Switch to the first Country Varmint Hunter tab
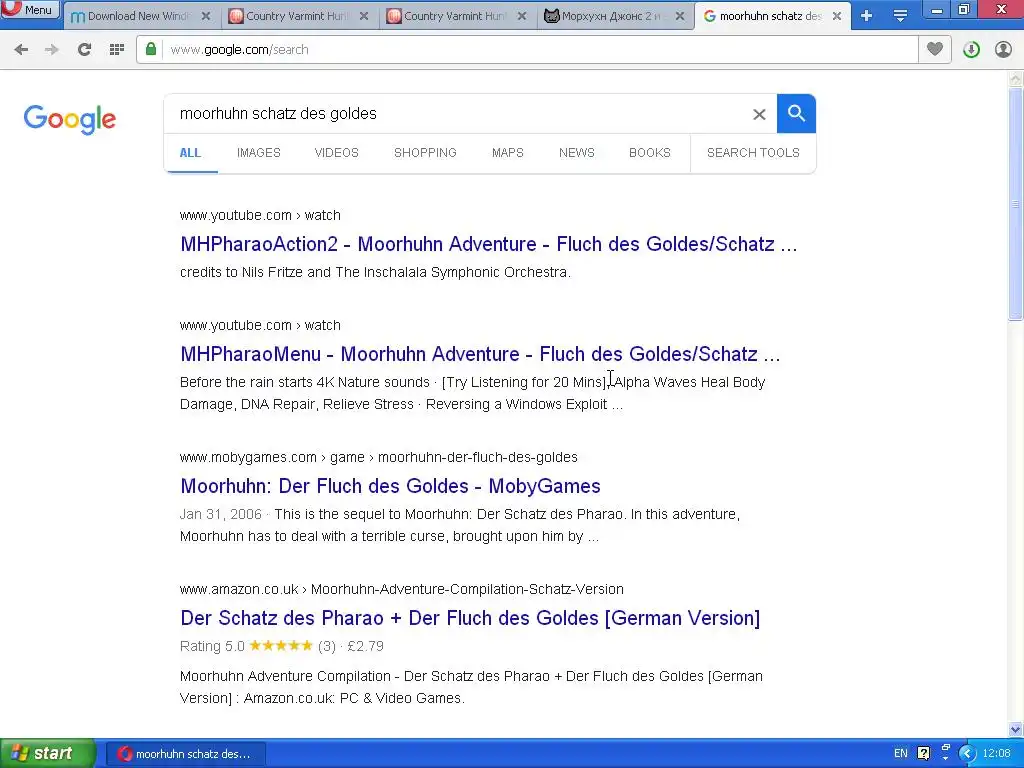Screen dimensions: 1024x768 point(298,16)
